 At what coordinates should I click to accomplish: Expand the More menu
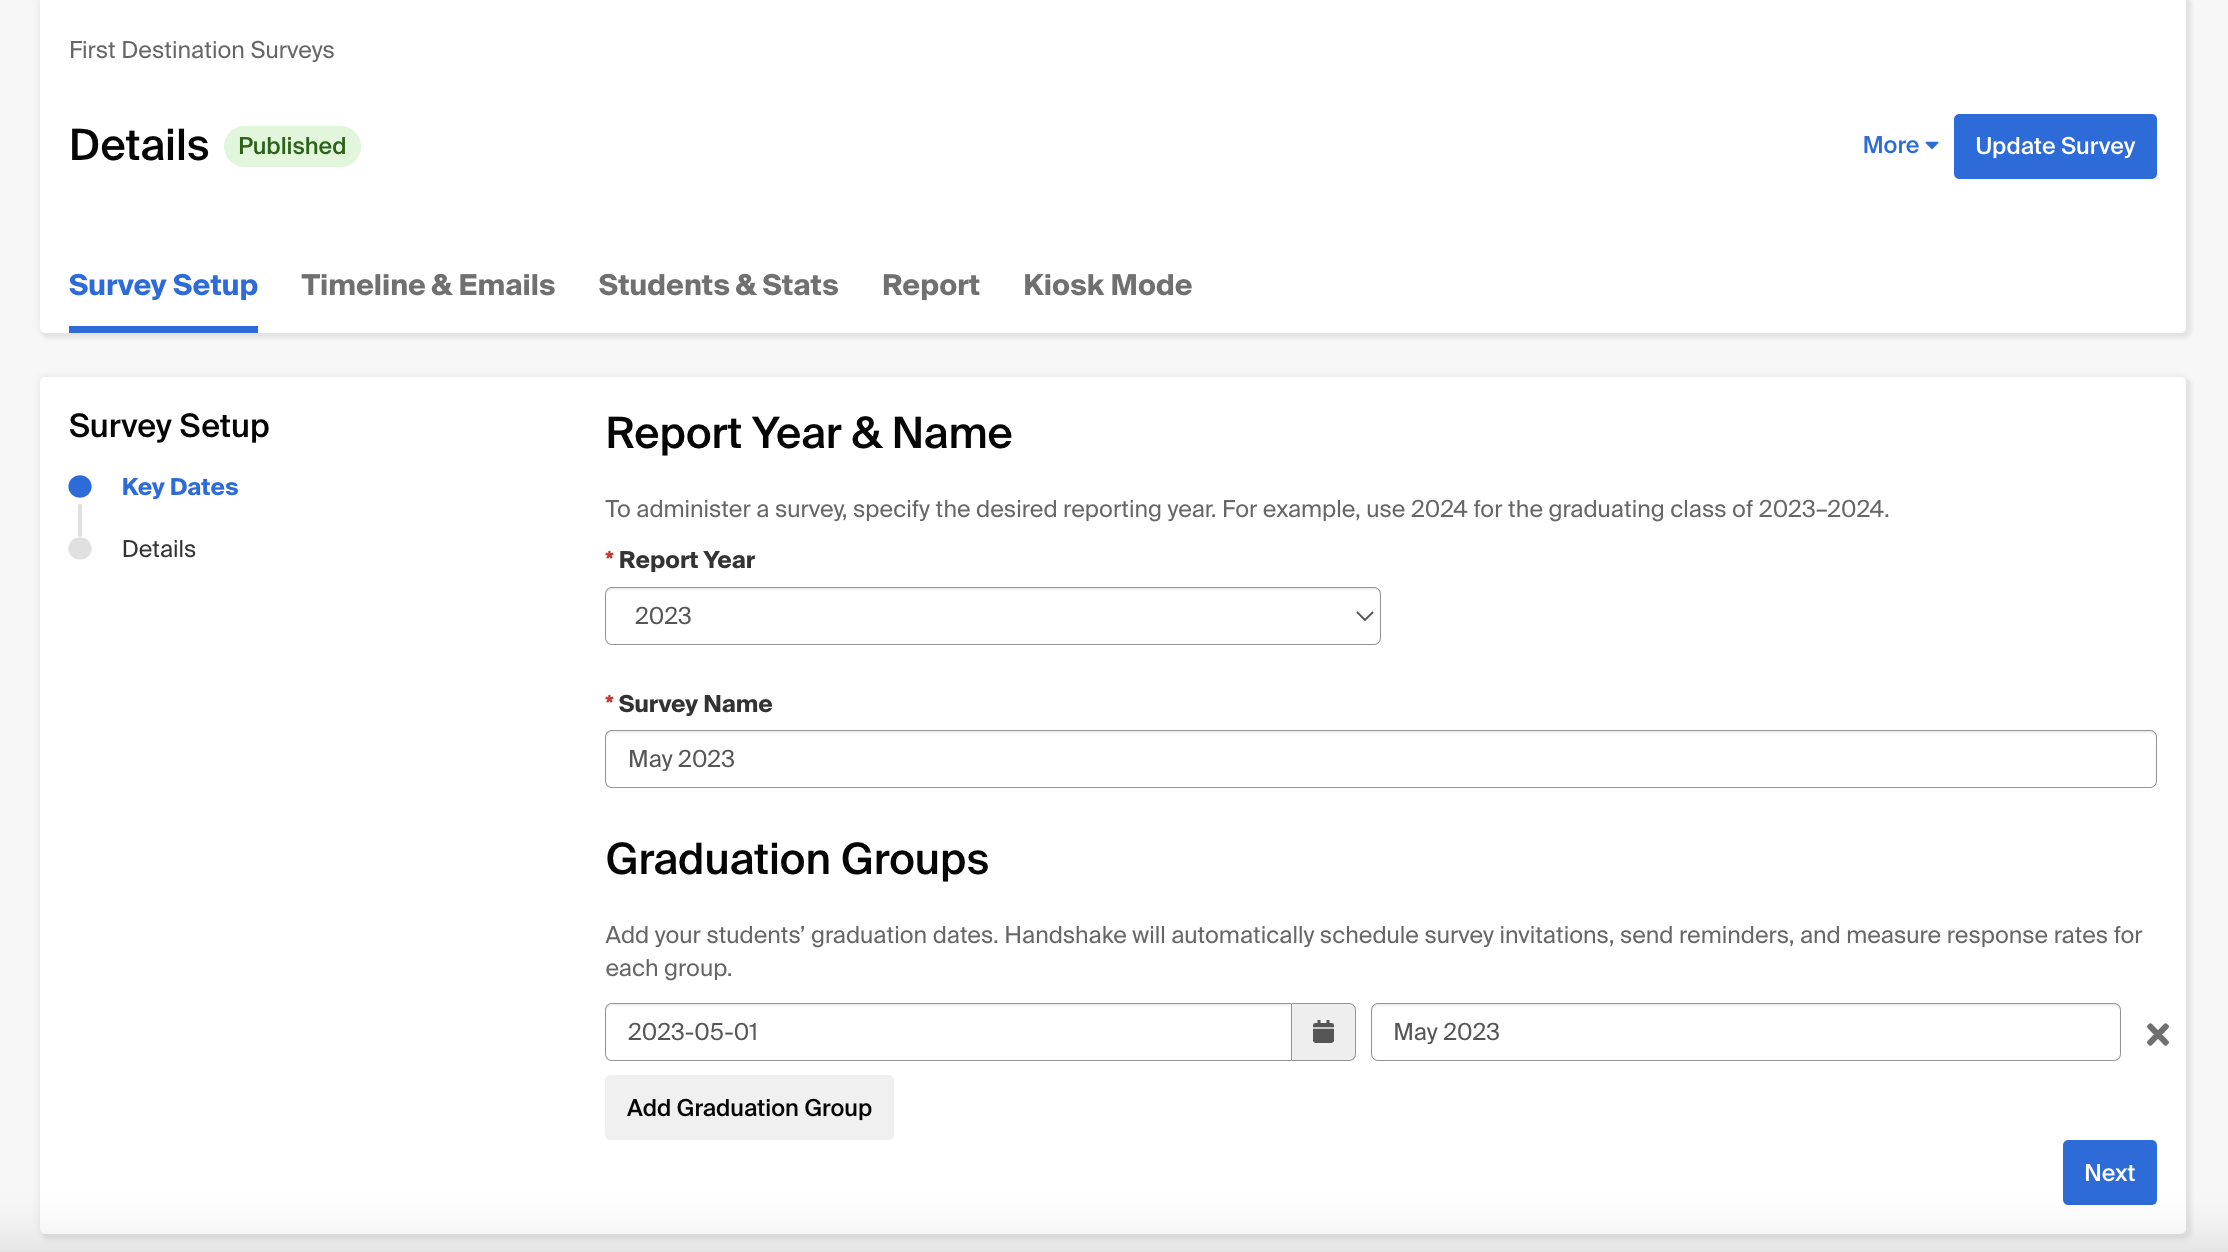tap(1900, 146)
